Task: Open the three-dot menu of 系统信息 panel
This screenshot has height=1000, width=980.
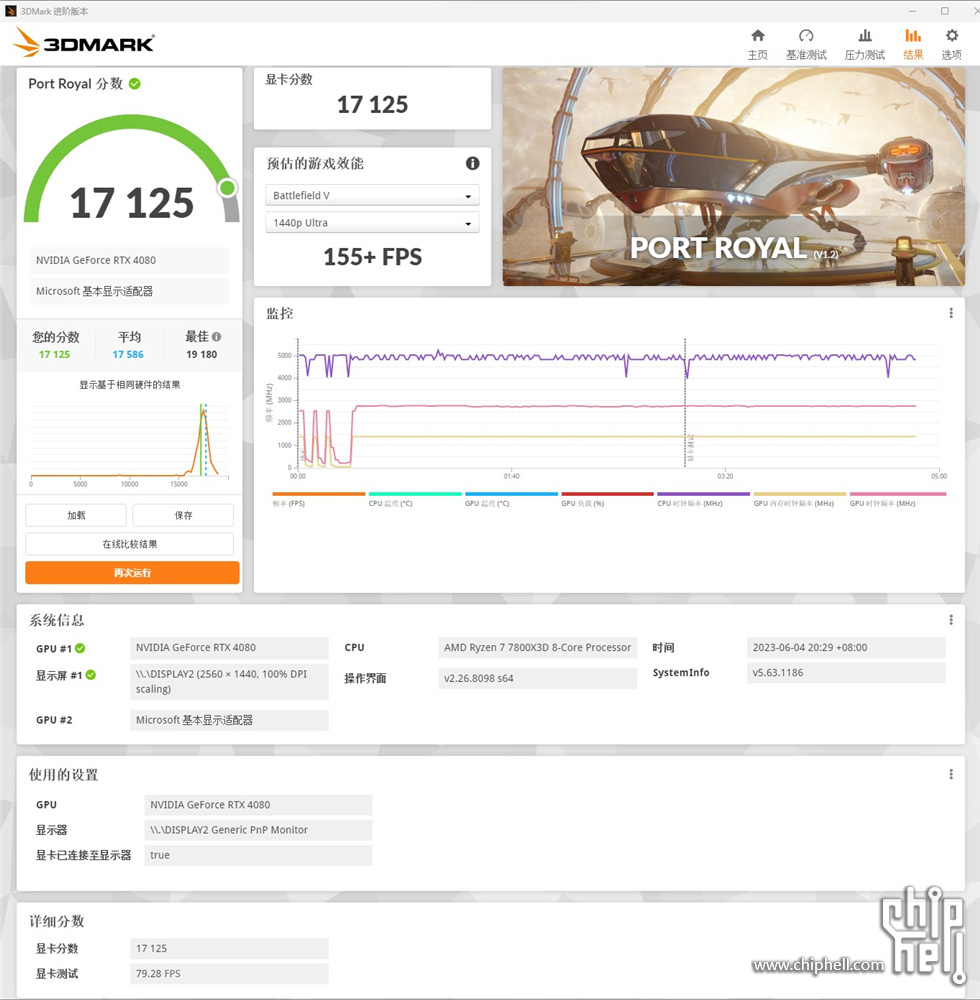Action: [951, 620]
